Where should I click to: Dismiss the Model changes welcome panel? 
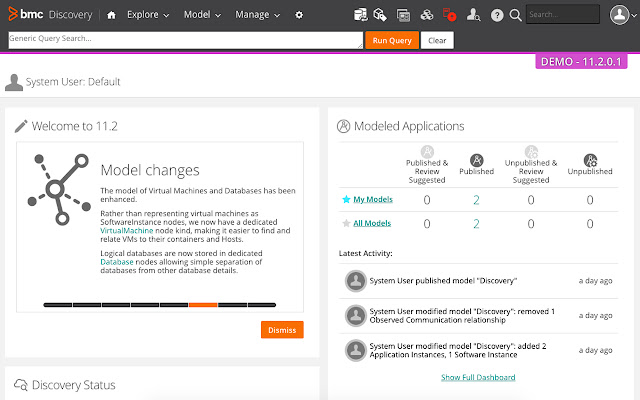(282, 329)
